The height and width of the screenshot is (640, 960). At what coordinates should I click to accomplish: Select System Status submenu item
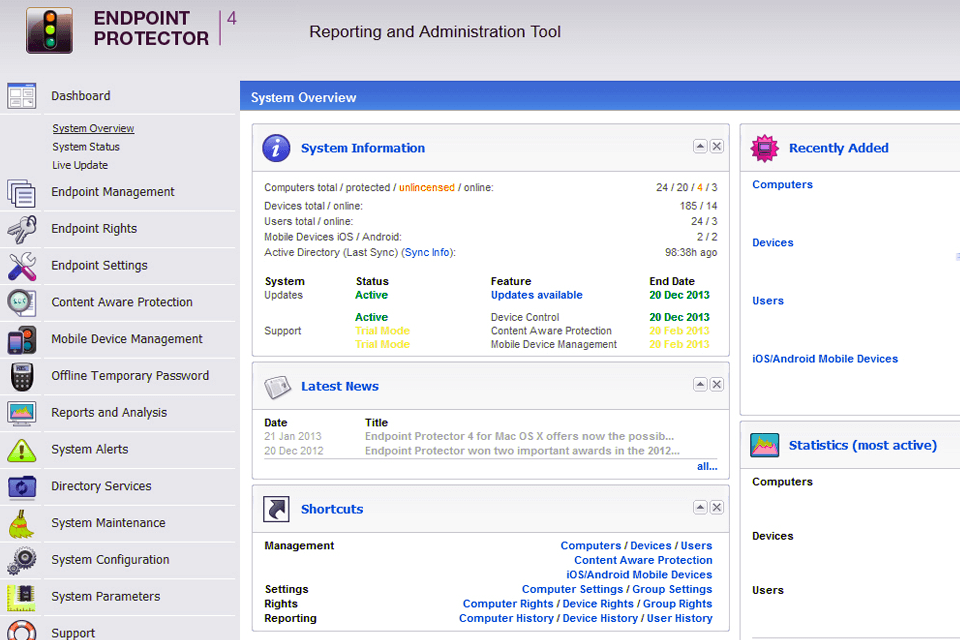86,147
